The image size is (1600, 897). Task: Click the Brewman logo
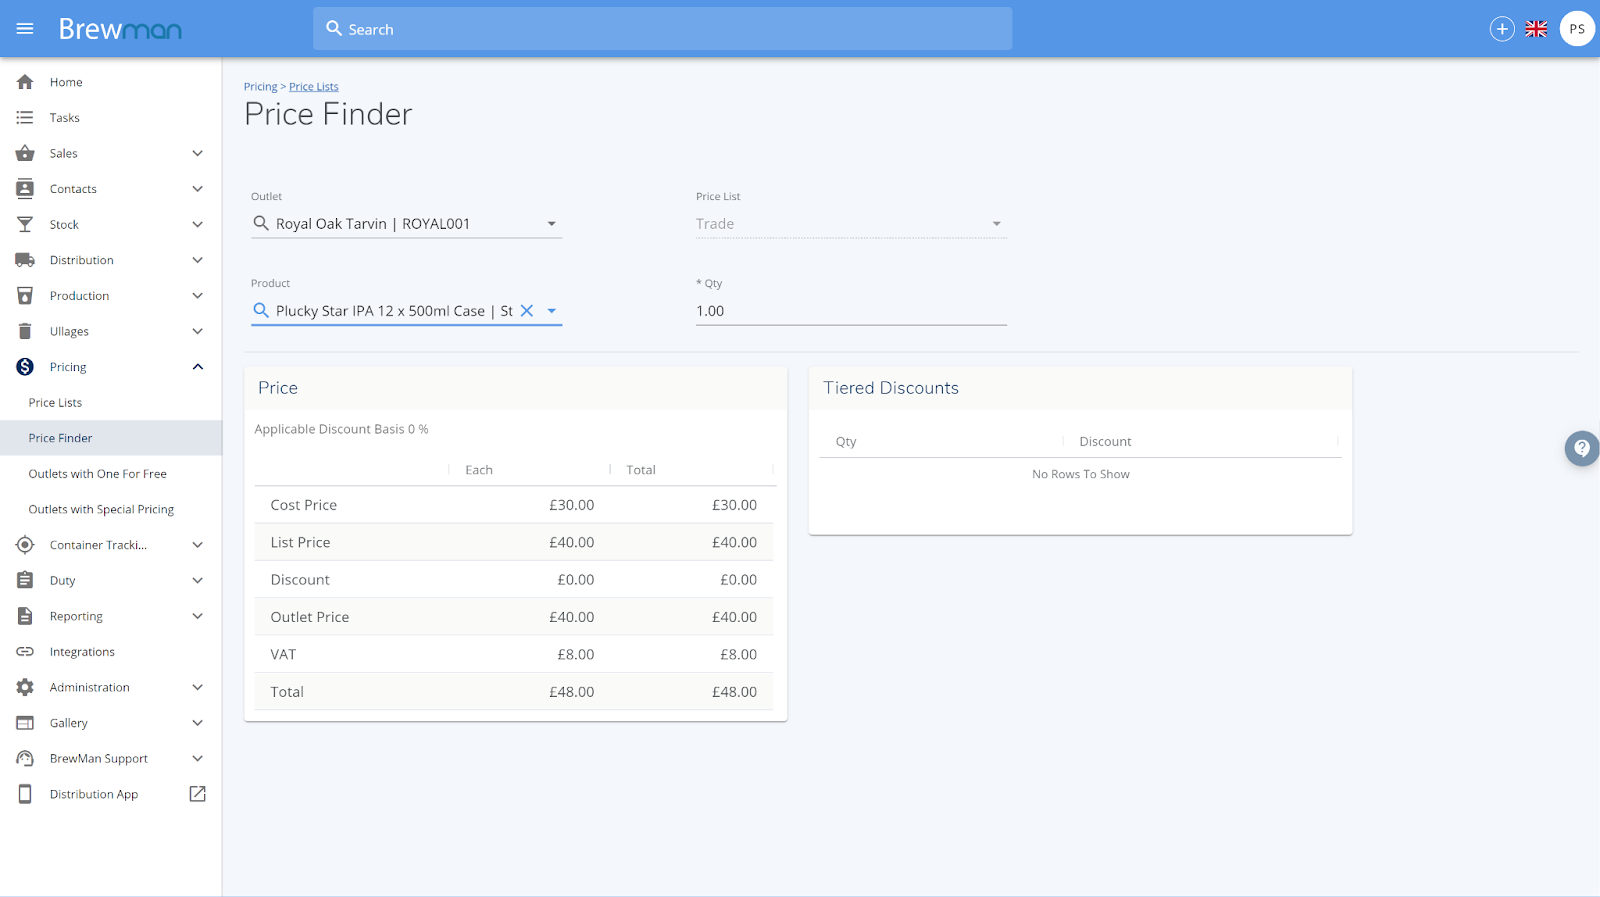click(x=120, y=29)
